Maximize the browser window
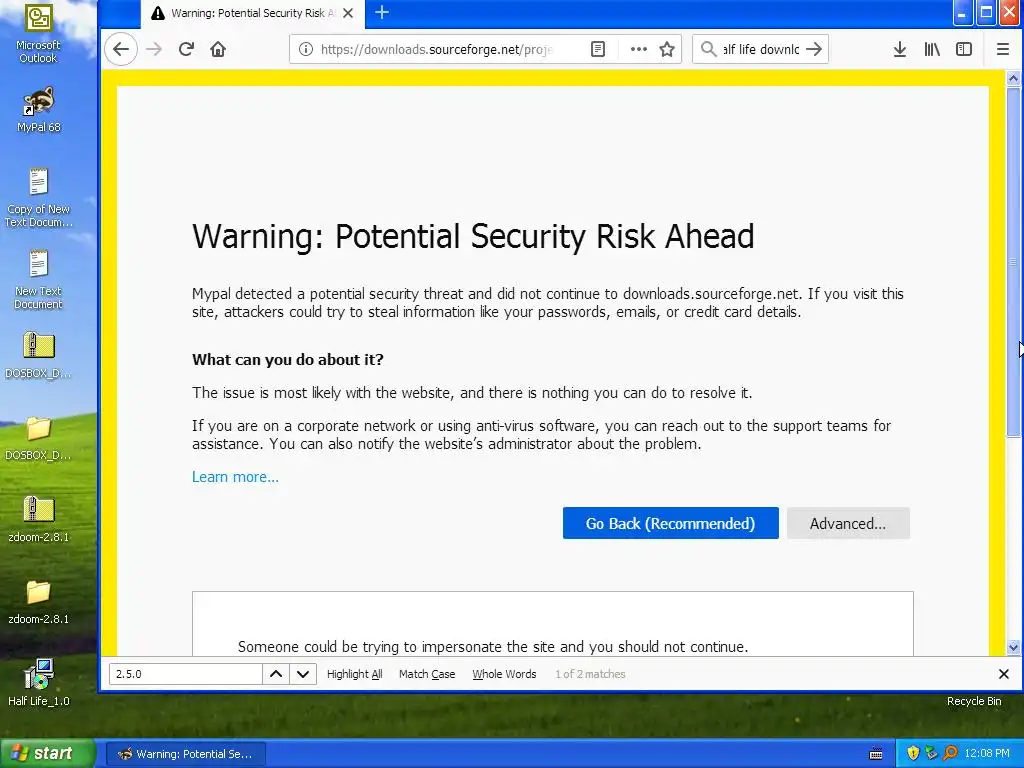The image size is (1024, 768). tap(986, 12)
